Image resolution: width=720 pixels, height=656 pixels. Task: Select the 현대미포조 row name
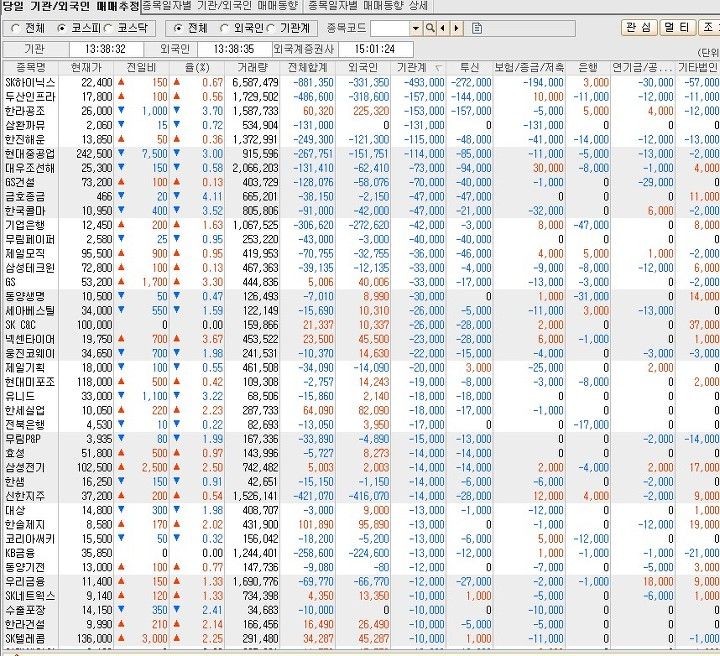point(30,382)
